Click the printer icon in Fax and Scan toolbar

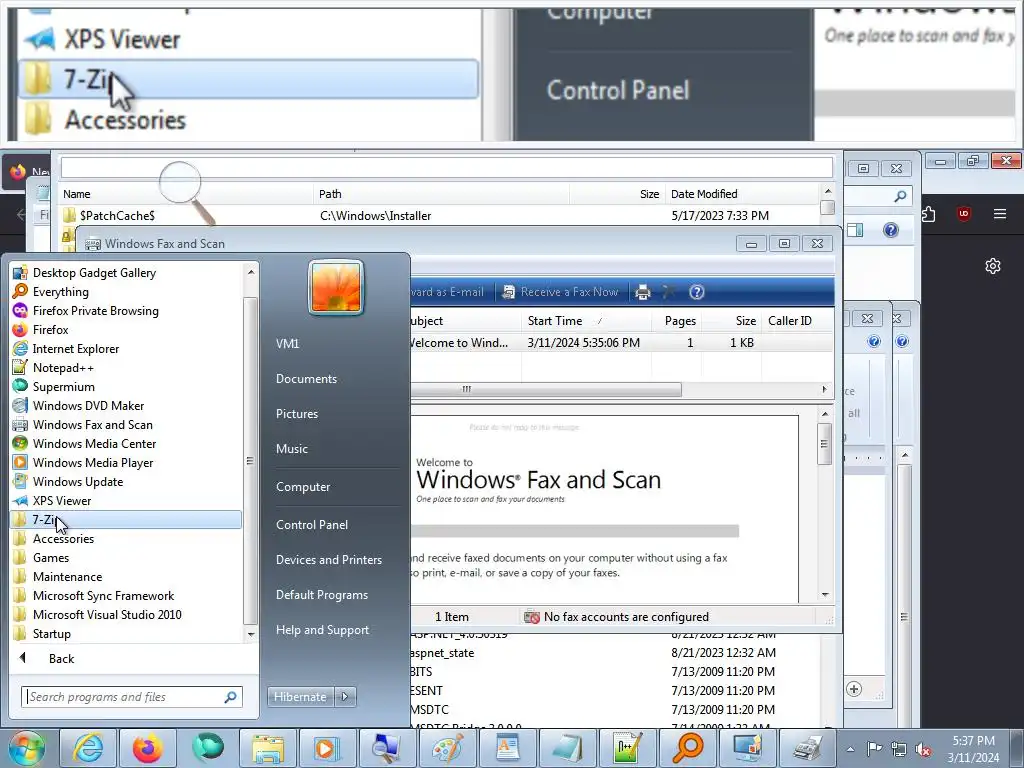pos(643,292)
